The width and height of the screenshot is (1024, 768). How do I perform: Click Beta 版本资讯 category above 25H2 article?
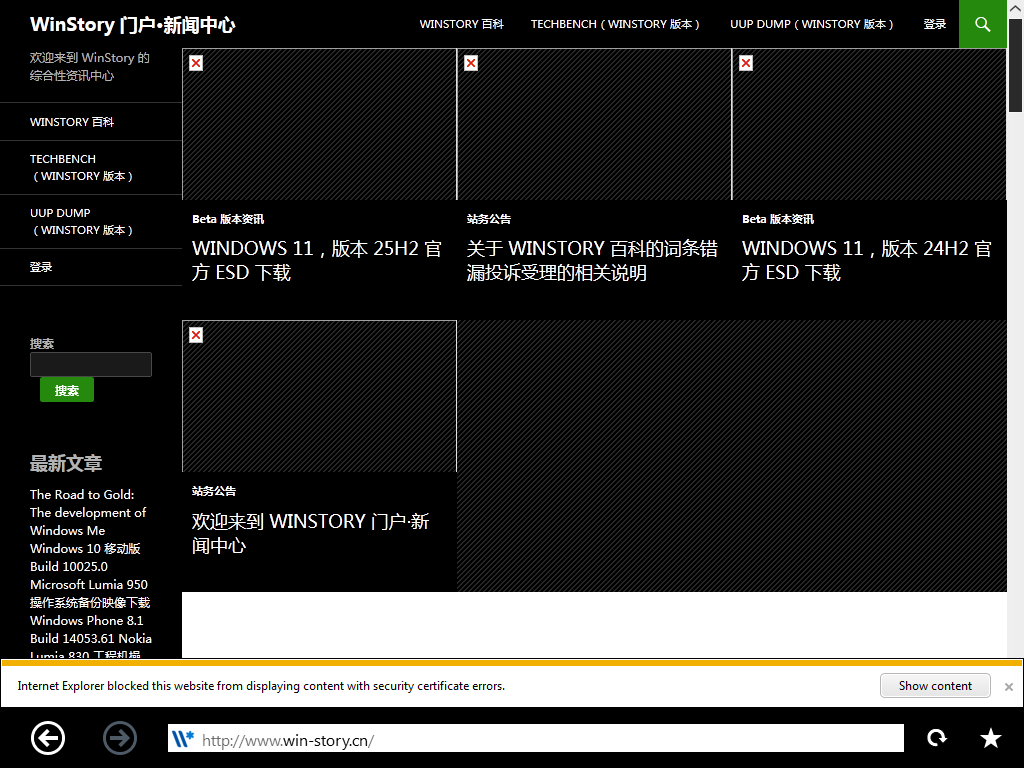tap(228, 219)
